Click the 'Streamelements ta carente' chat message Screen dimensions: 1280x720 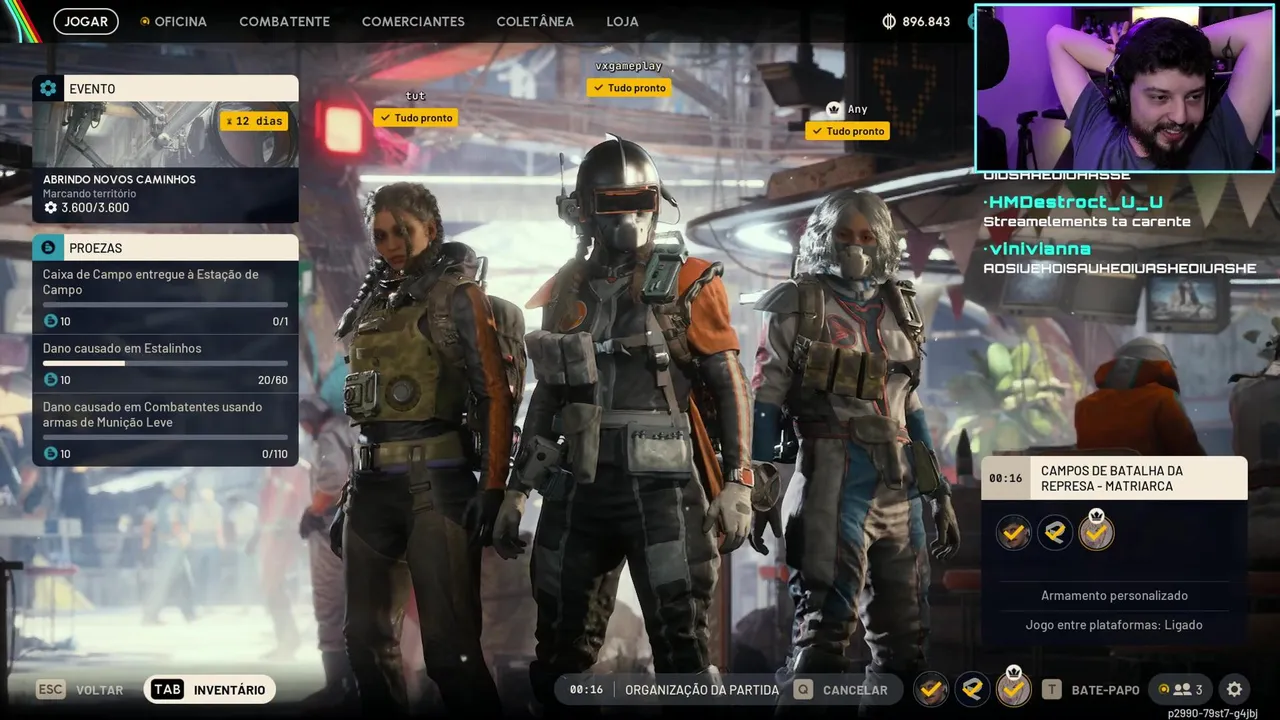pos(1087,222)
